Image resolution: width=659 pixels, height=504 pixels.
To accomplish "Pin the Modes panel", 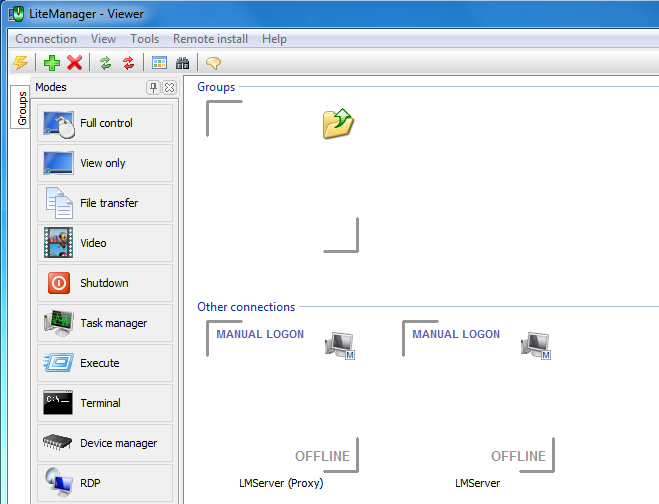I will (153, 87).
